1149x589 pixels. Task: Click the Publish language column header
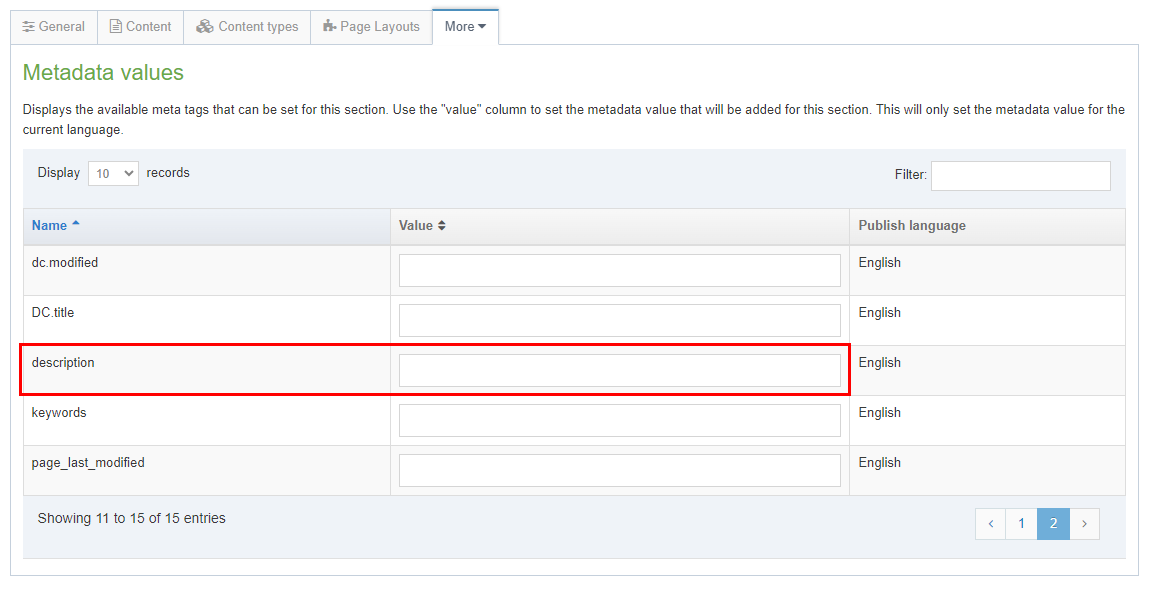pos(987,226)
